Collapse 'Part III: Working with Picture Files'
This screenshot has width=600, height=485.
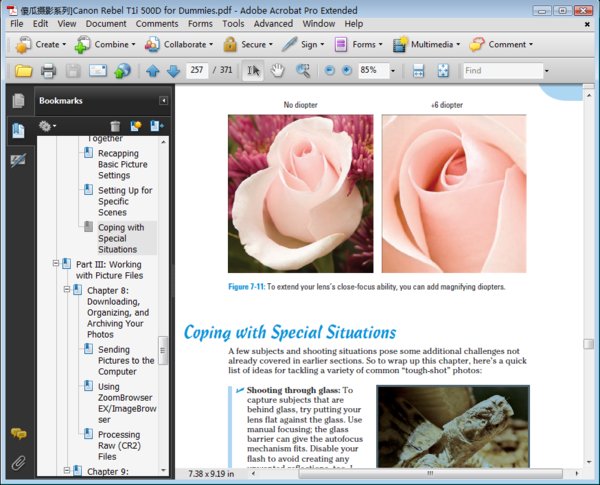pyautogui.click(x=55, y=263)
